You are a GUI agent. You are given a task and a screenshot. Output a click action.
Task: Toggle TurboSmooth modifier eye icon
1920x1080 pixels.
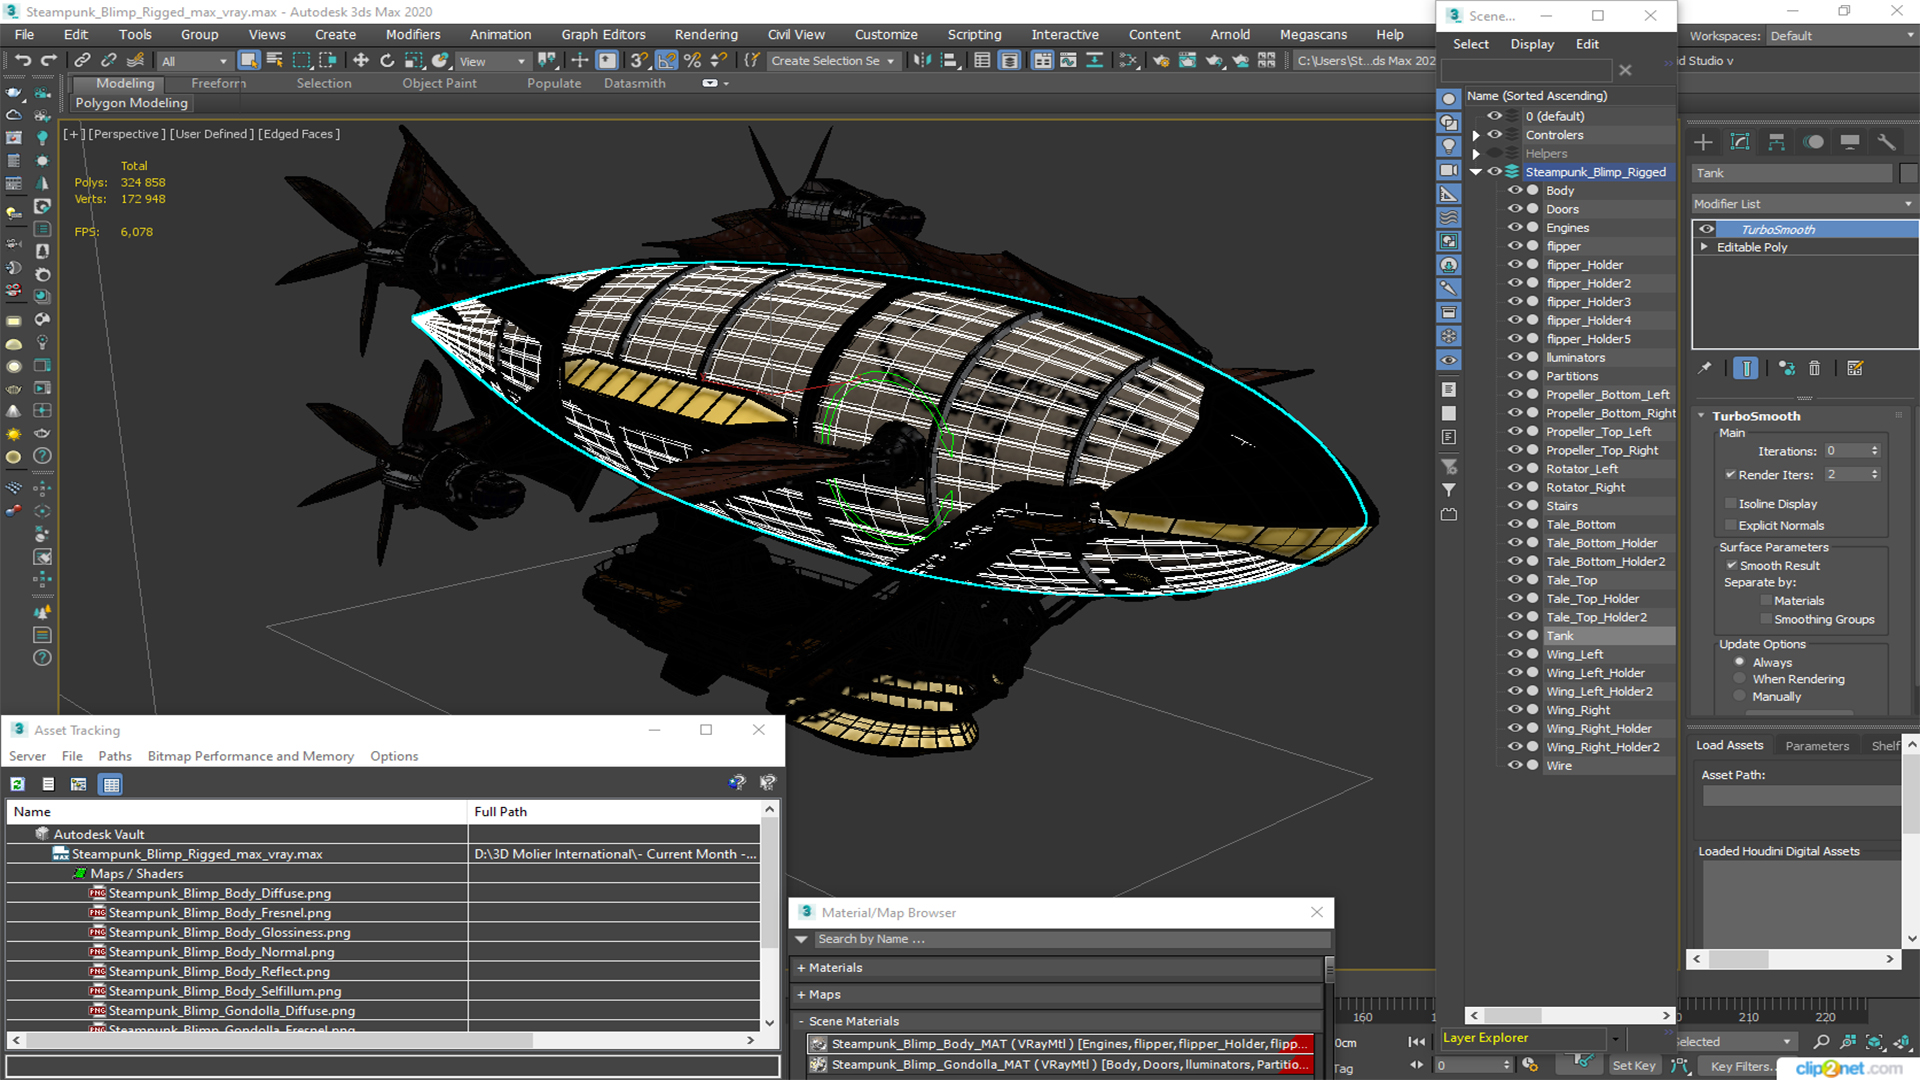(x=1706, y=229)
